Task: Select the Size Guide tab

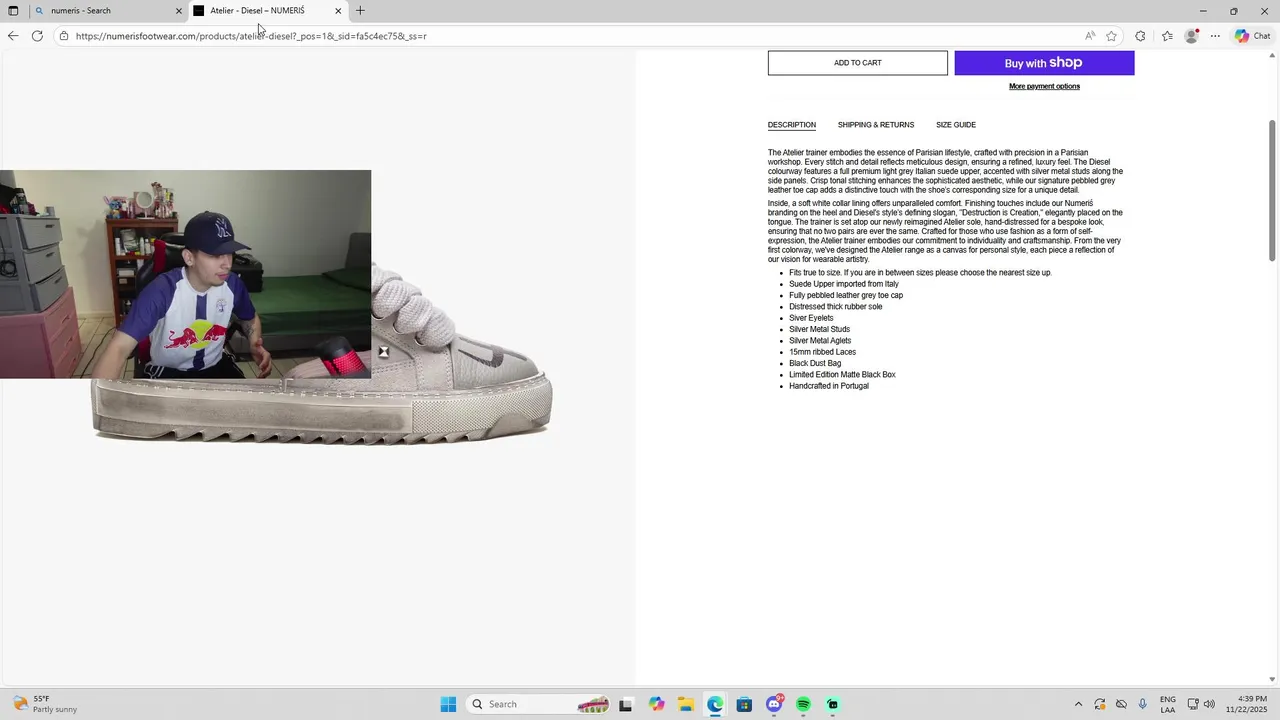Action: tap(956, 125)
